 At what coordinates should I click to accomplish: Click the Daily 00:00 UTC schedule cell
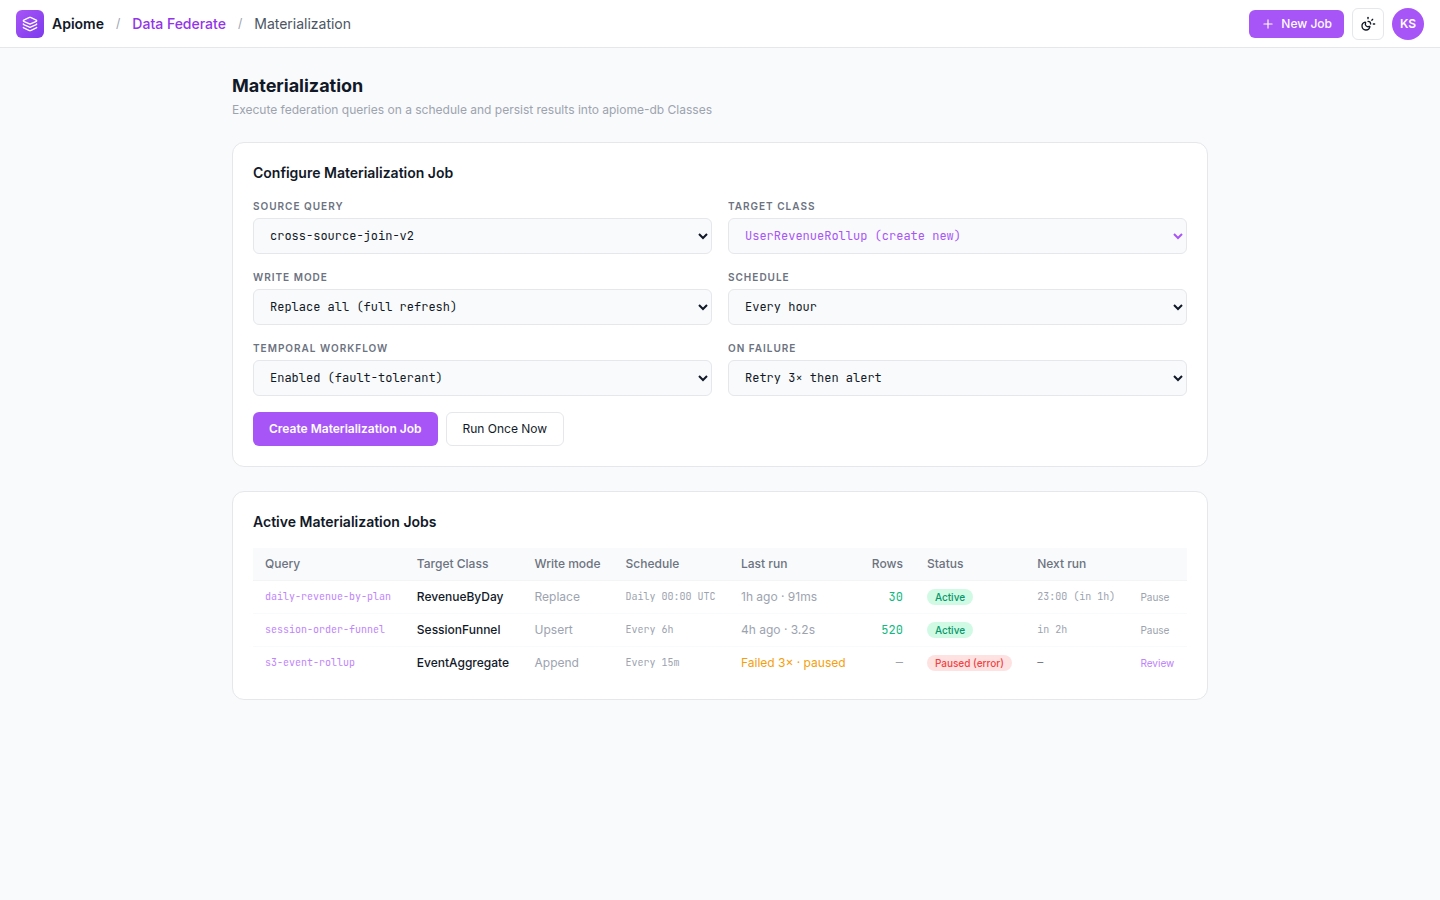click(671, 597)
